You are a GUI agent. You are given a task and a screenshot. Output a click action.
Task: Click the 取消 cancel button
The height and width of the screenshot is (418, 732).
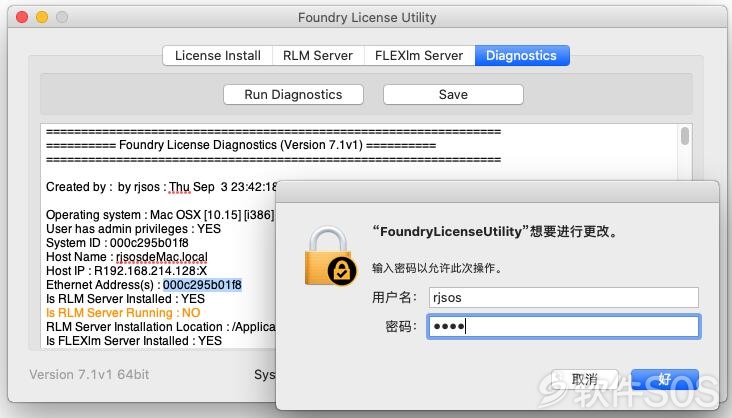tap(585, 379)
